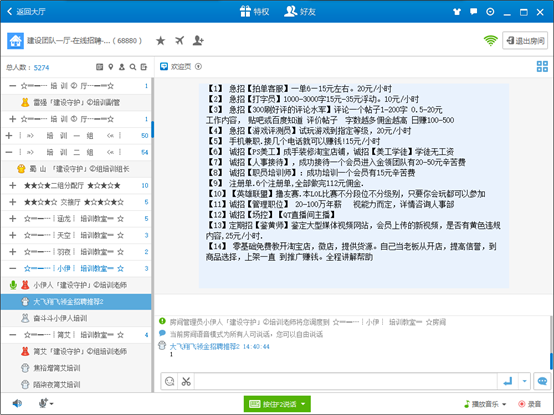Toggle the speaker mute icon at bottom left

tap(17, 403)
